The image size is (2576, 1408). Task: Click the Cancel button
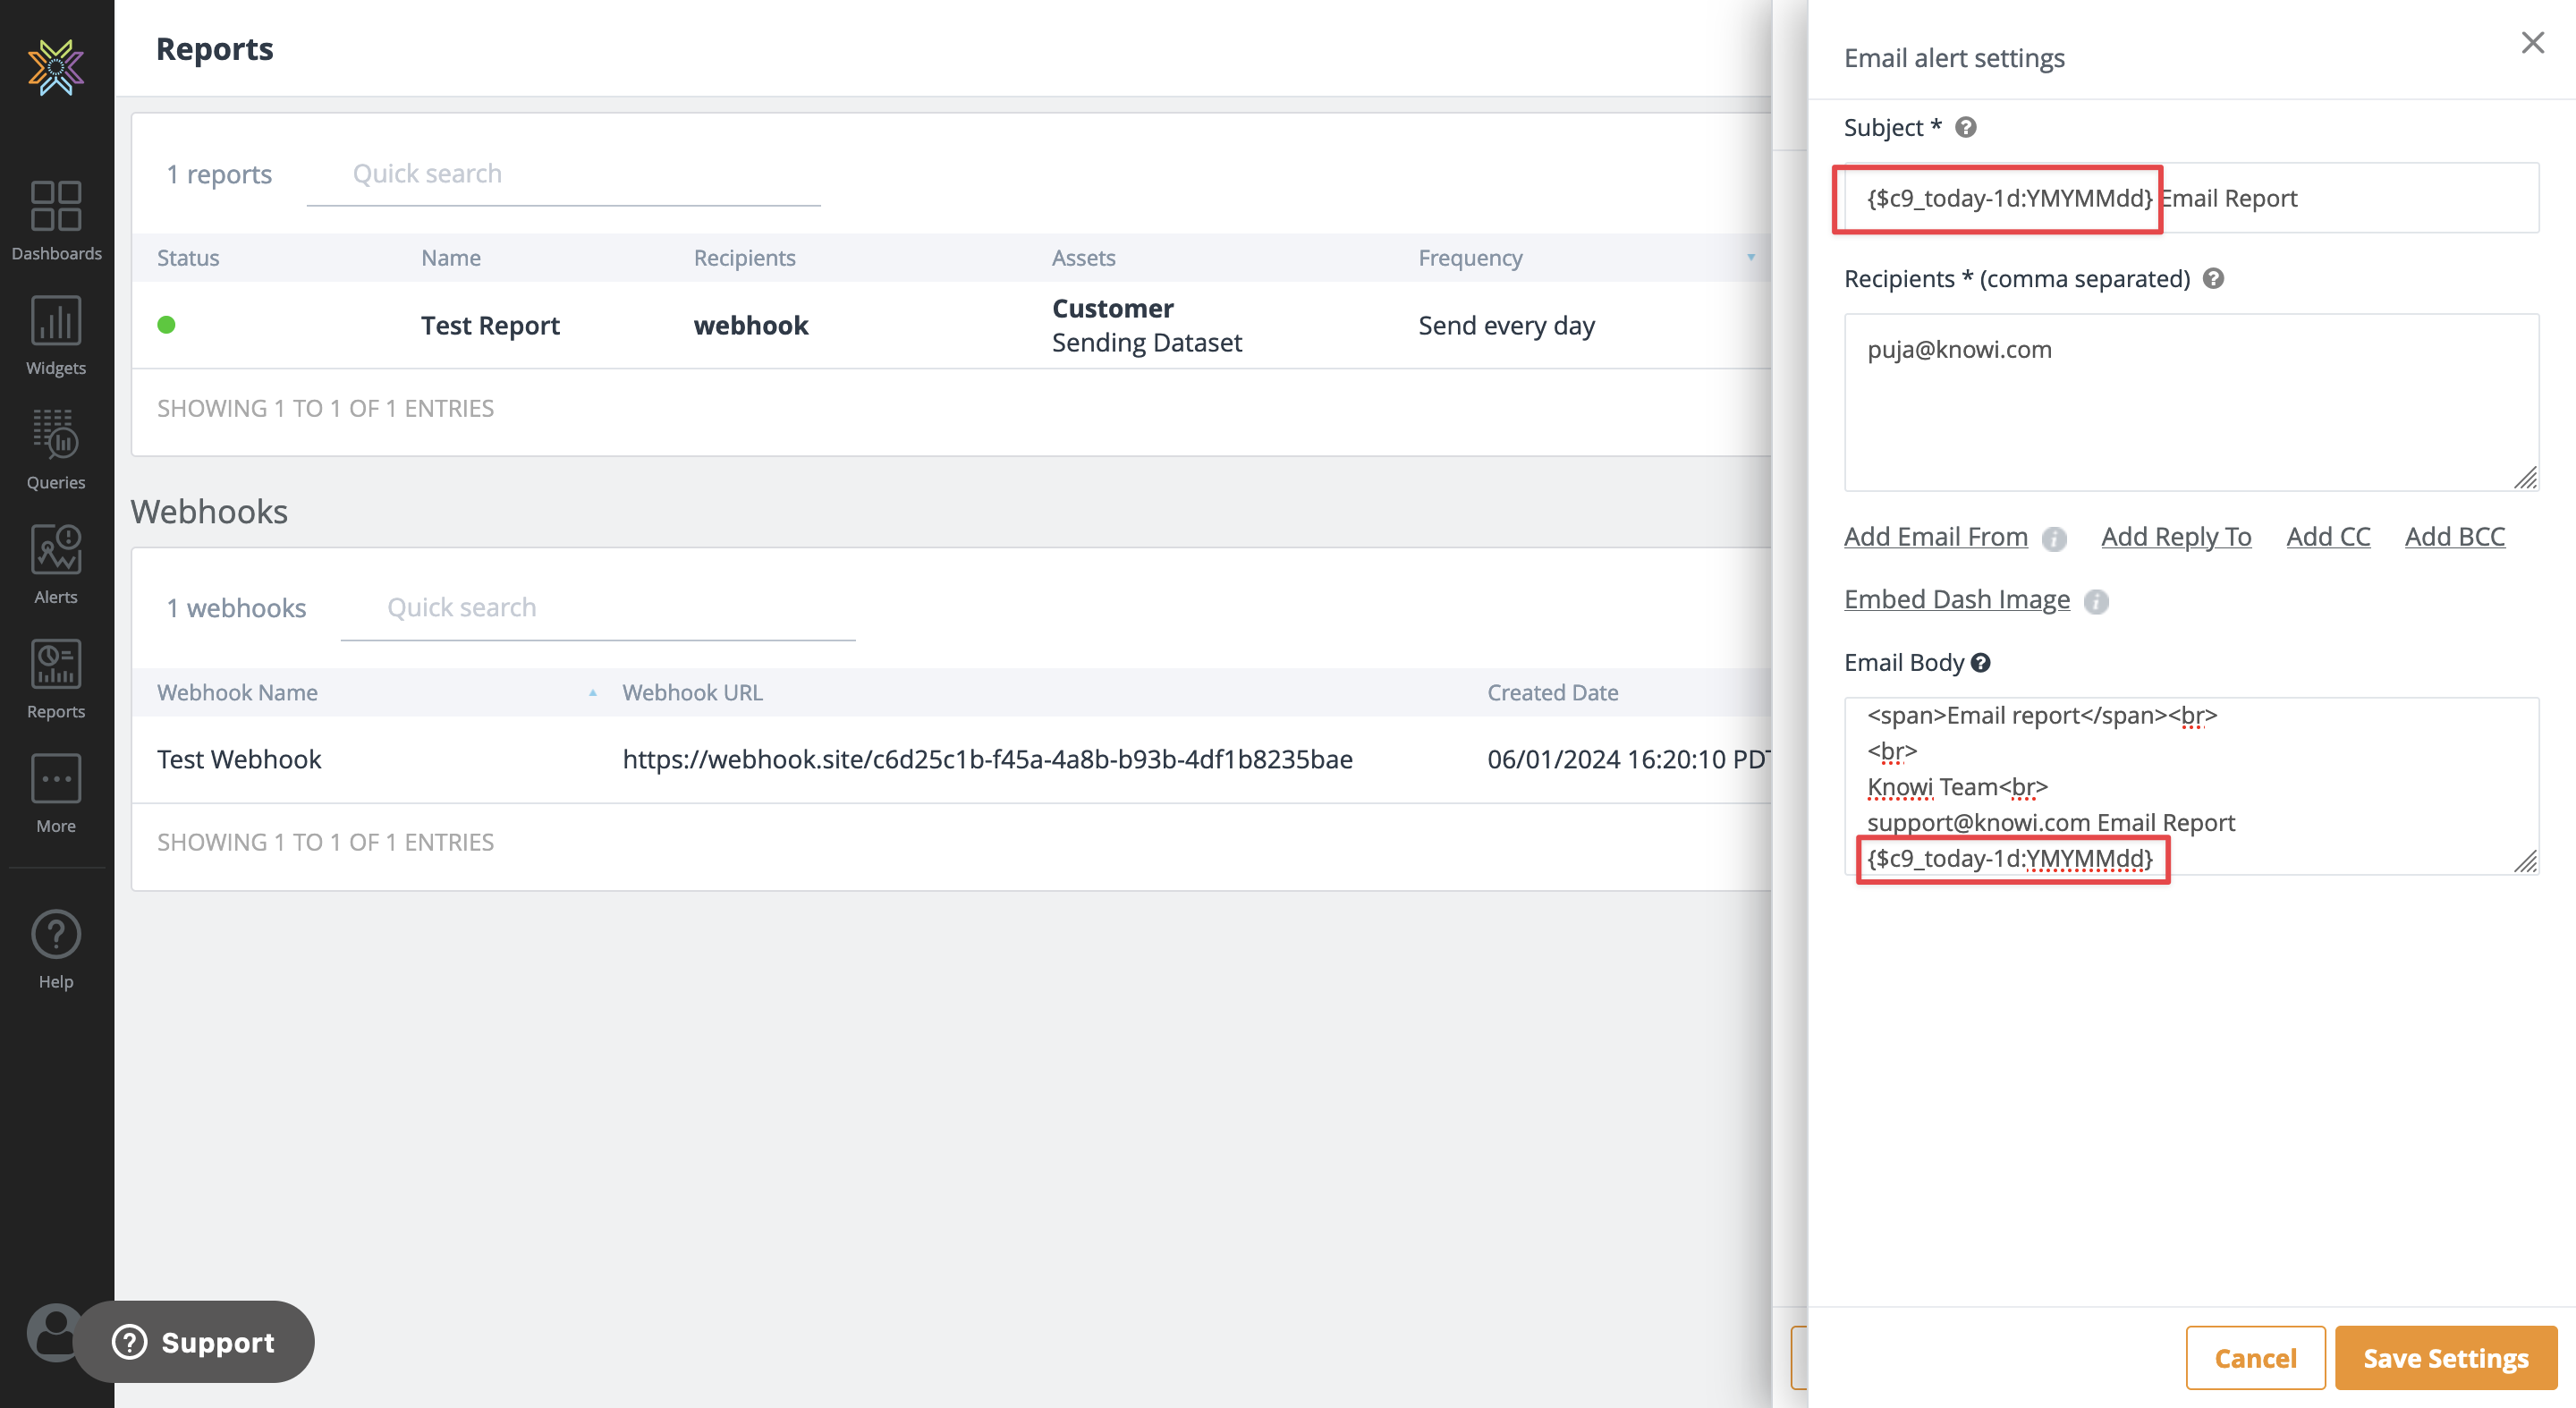(2254, 1357)
